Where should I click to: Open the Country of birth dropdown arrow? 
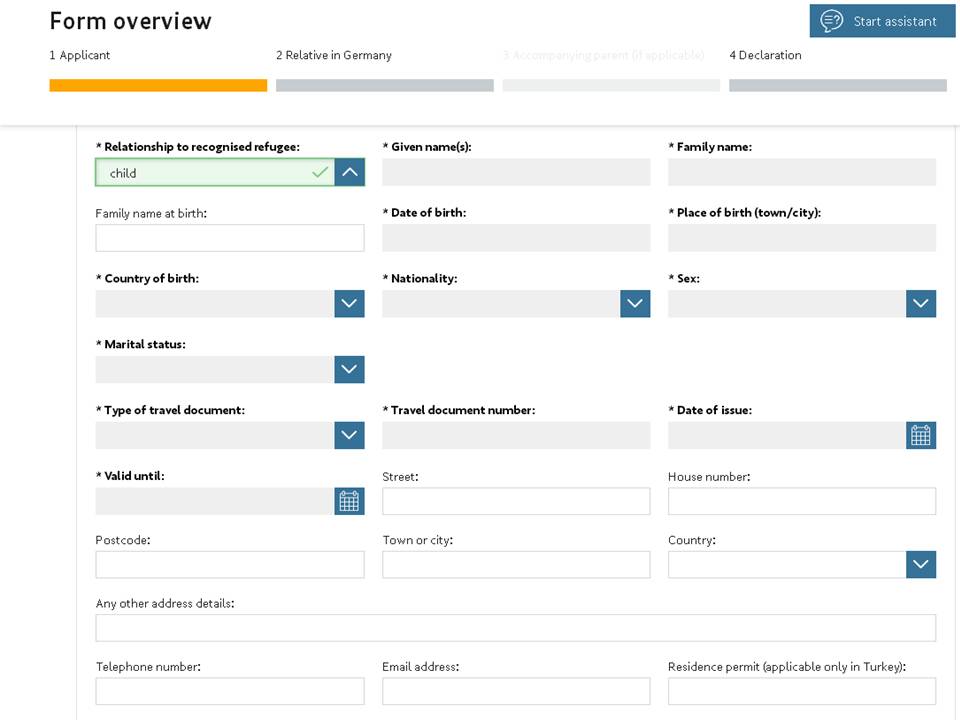click(348, 303)
